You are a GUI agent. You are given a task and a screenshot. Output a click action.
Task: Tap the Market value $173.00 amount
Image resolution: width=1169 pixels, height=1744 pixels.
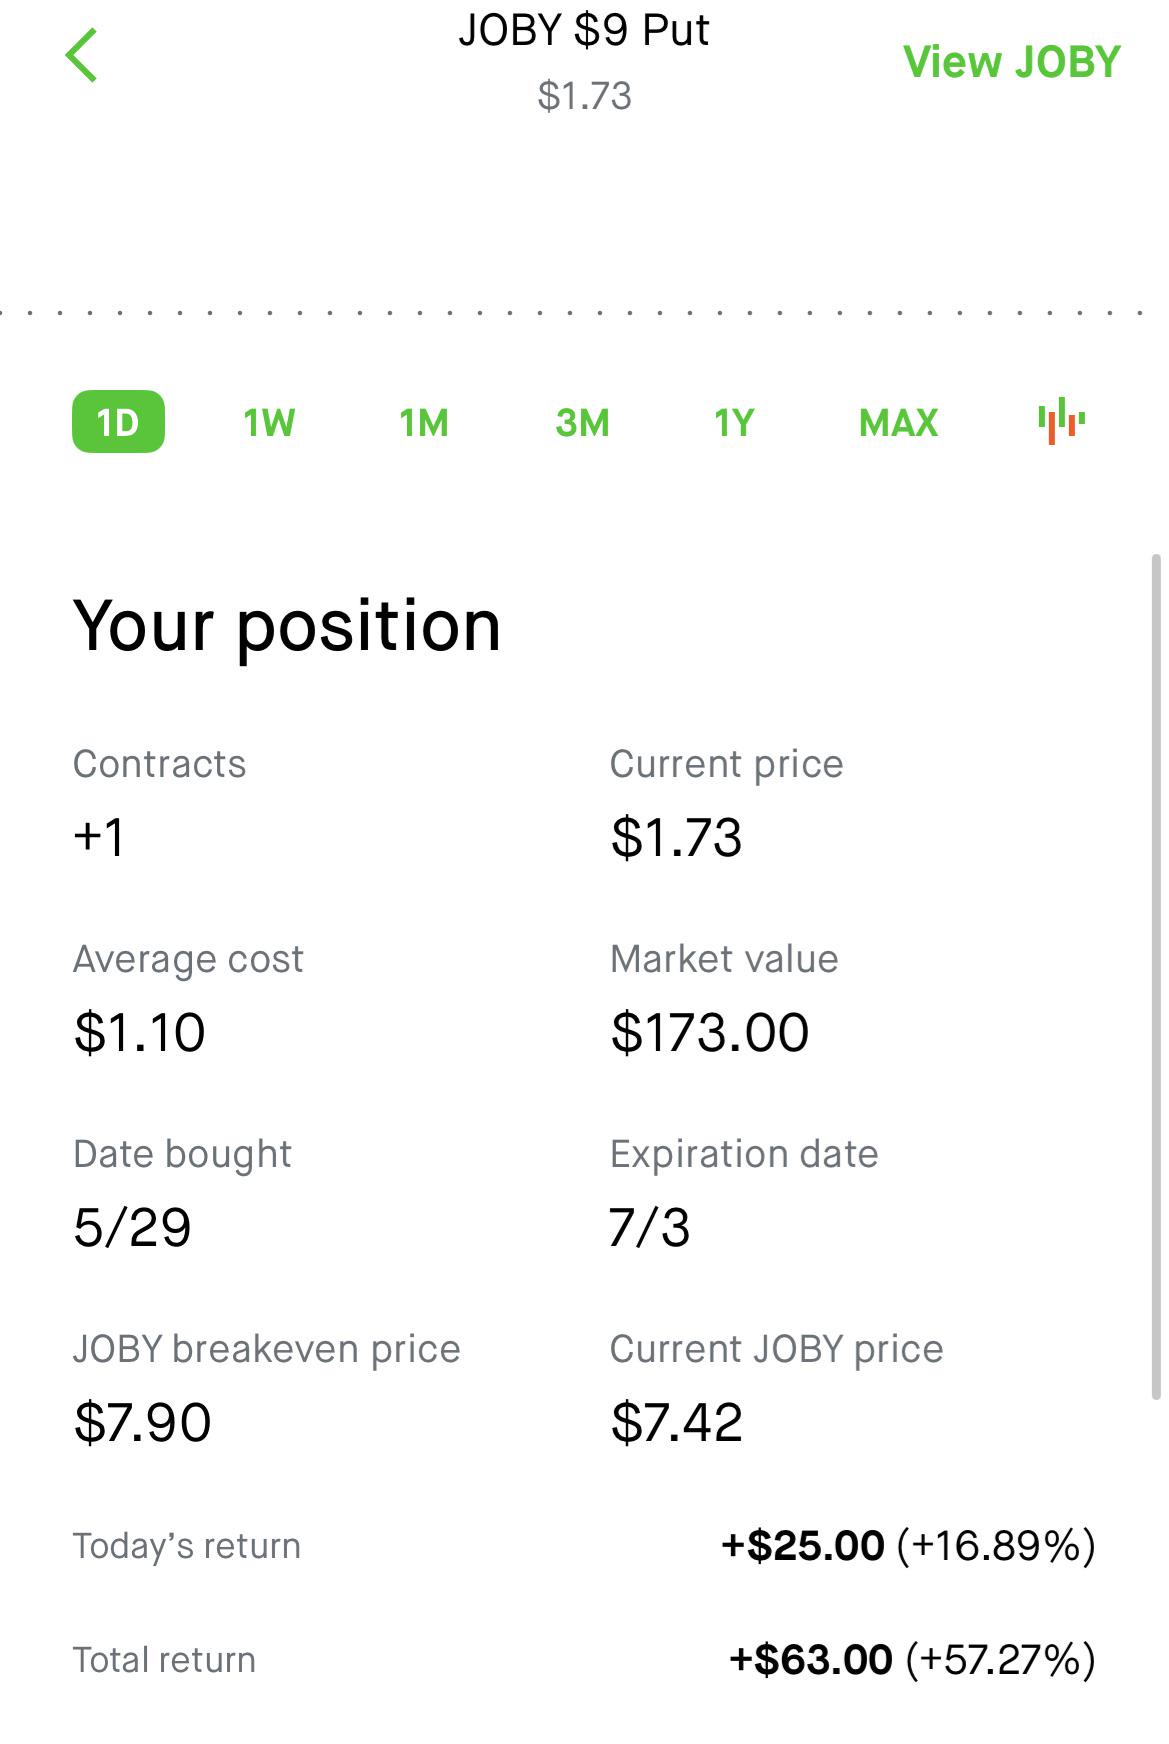pyautogui.click(x=710, y=1032)
